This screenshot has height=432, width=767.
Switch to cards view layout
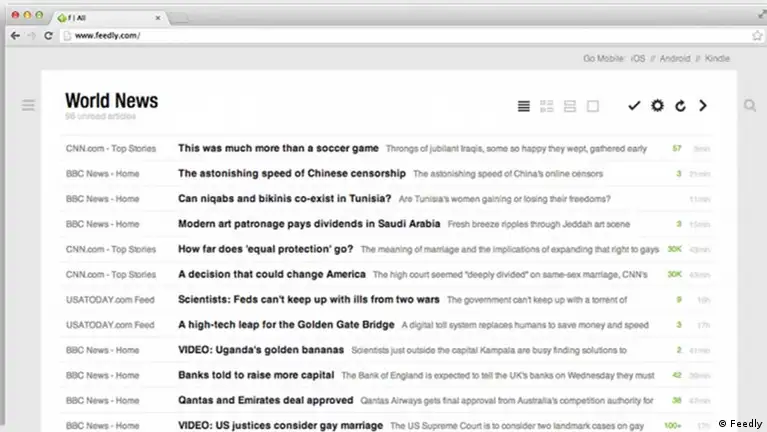(x=570, y=106)
